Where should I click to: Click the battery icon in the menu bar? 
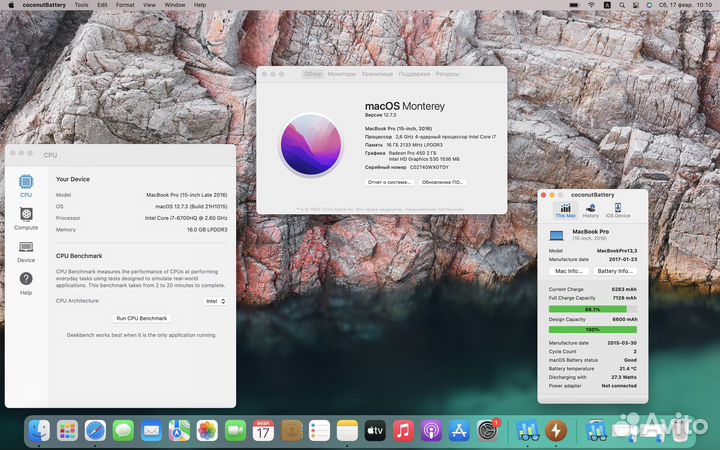click(x=574, y=5)
